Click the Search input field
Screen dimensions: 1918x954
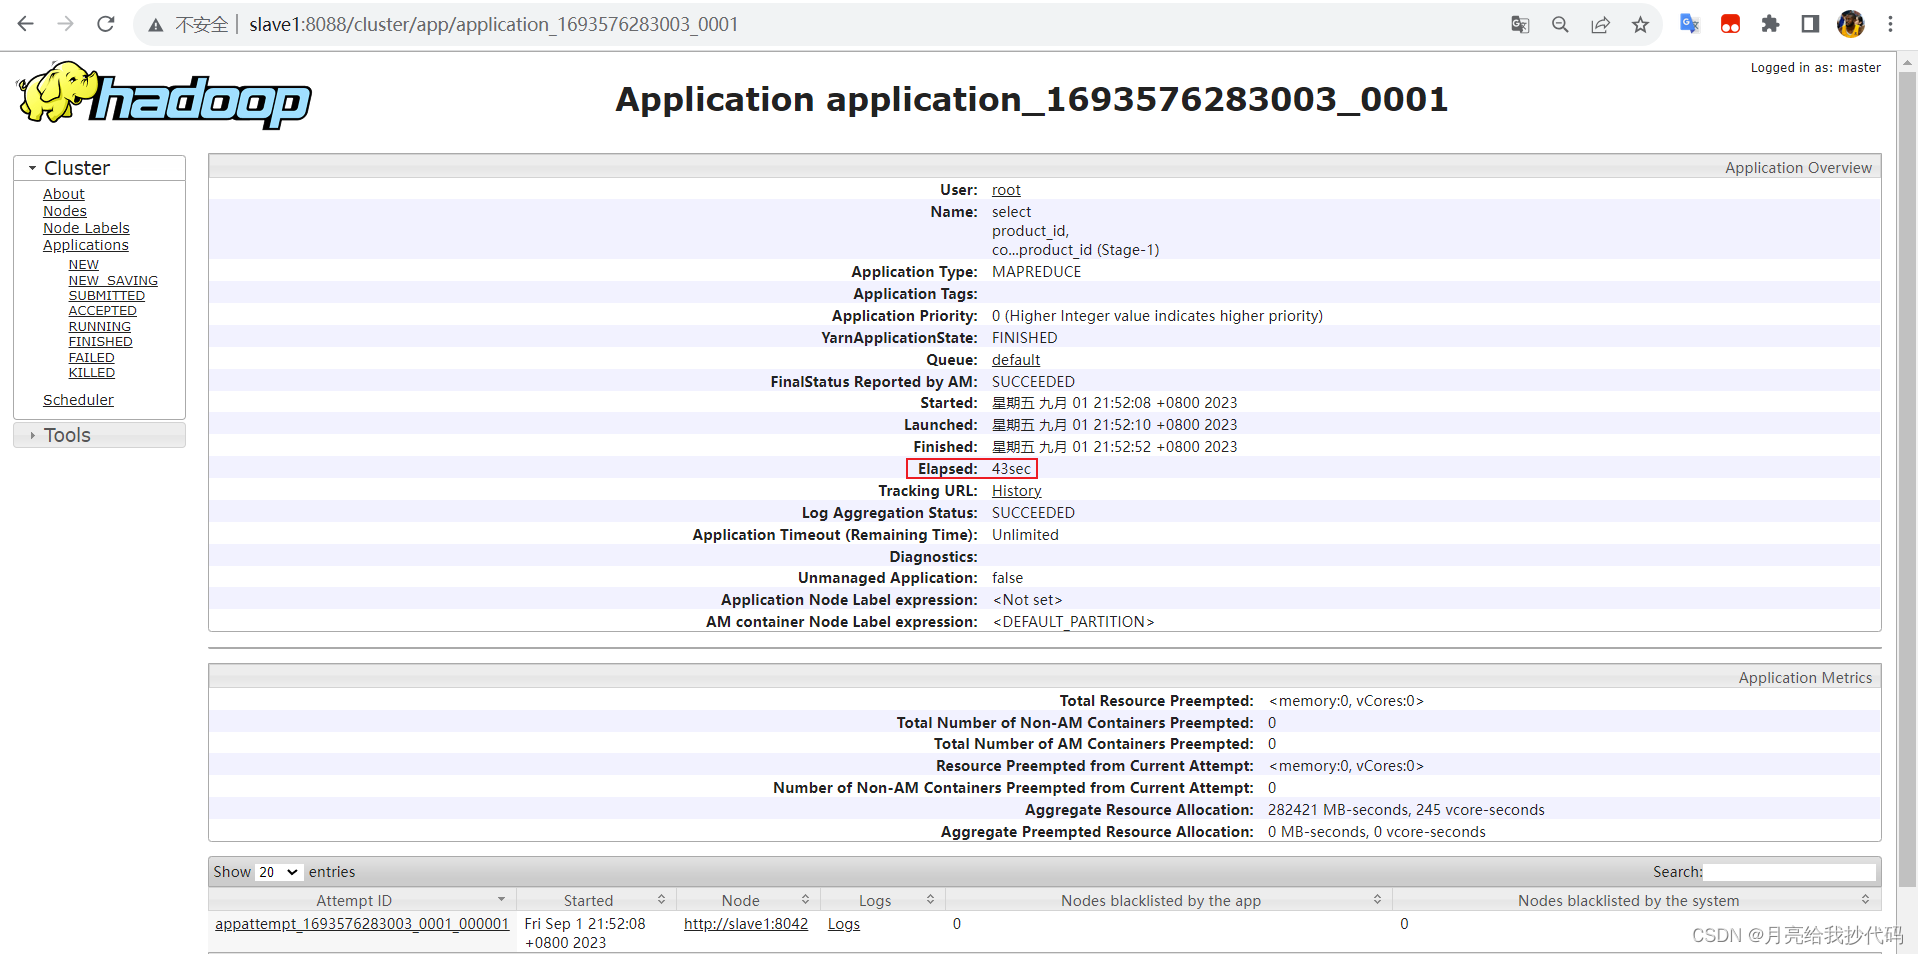point(1789,872)
